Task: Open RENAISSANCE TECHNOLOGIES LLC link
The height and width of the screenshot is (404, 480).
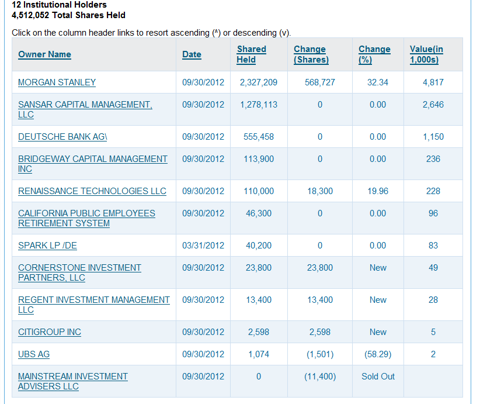Action: coord(92,191)
